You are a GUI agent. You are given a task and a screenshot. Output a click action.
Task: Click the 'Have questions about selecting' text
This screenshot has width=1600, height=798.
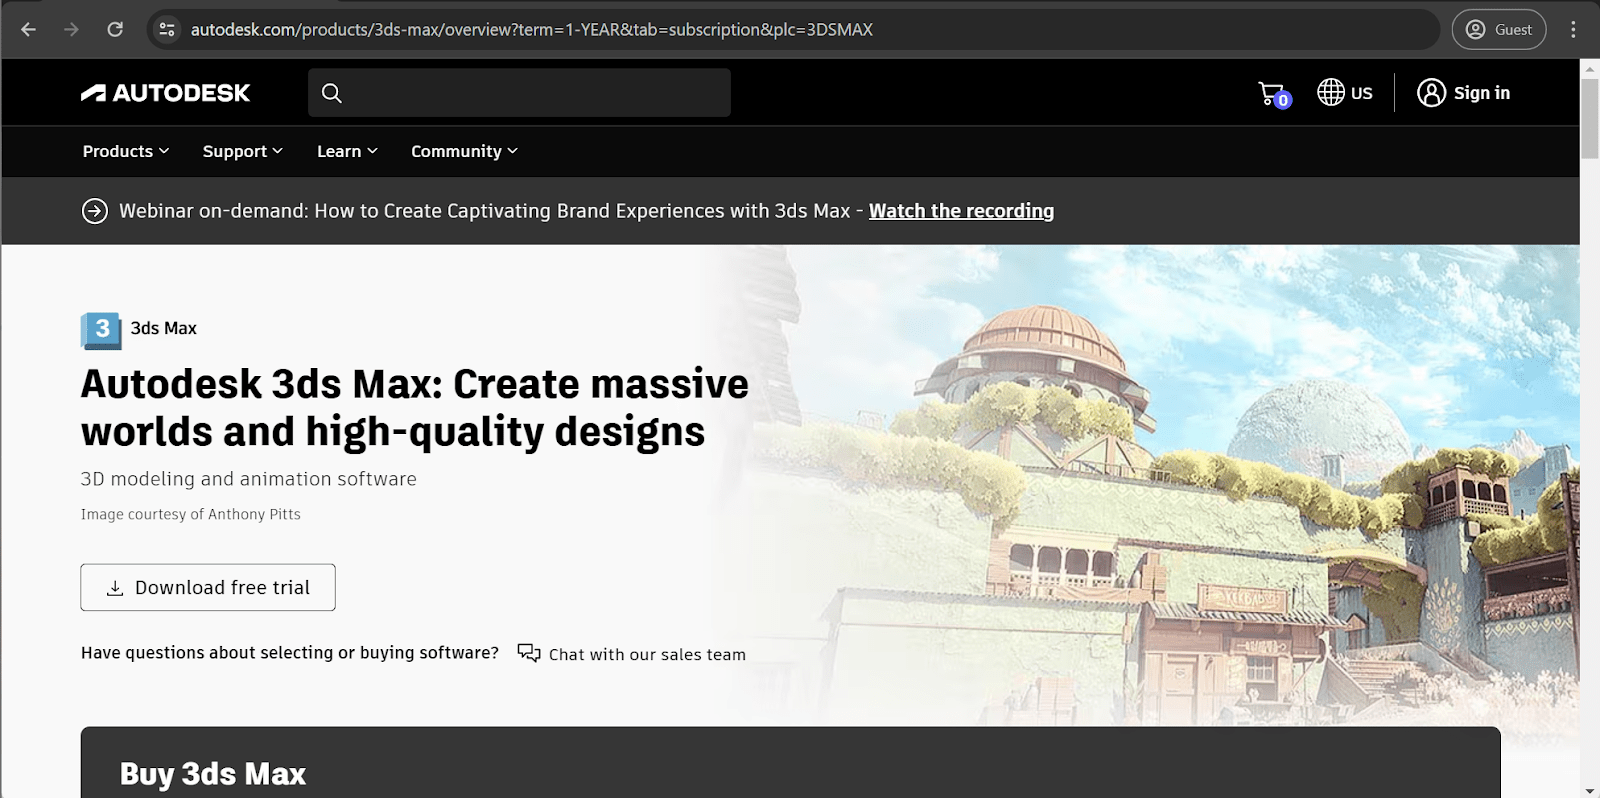pos(289,652)
